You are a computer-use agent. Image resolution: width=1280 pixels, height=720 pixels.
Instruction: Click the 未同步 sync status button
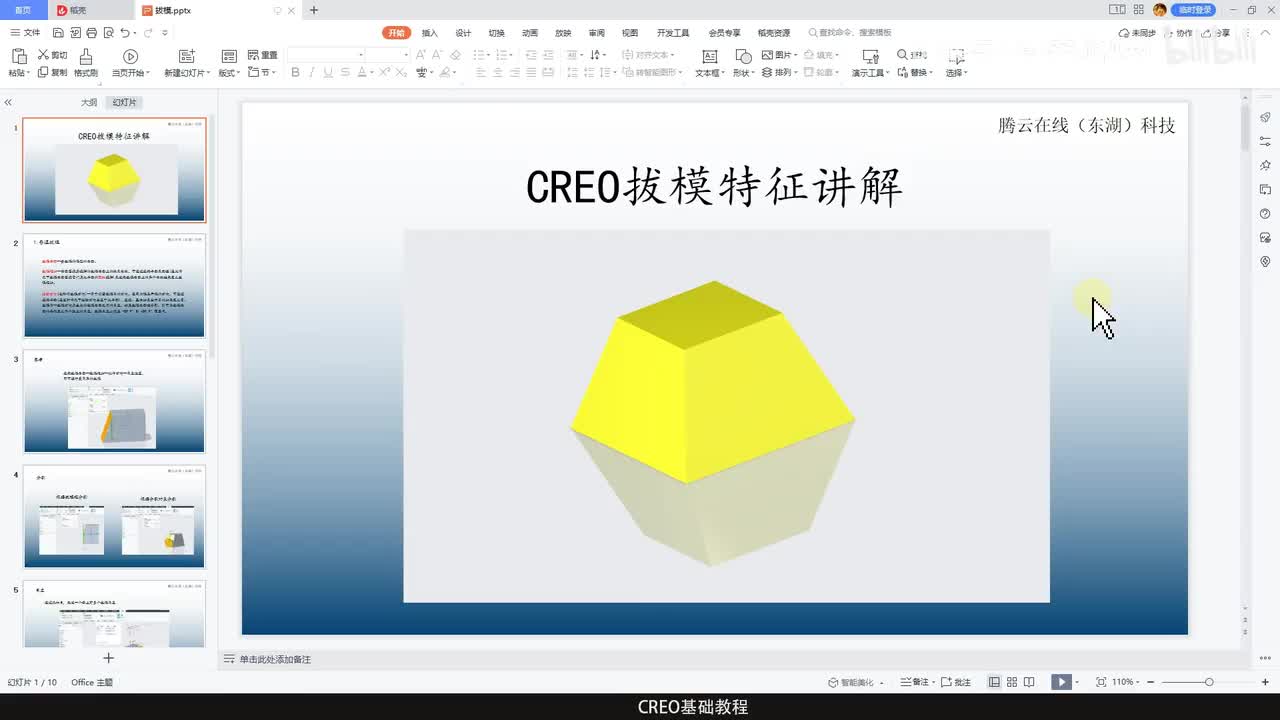pyautogui.click(x=1137, y=33)
